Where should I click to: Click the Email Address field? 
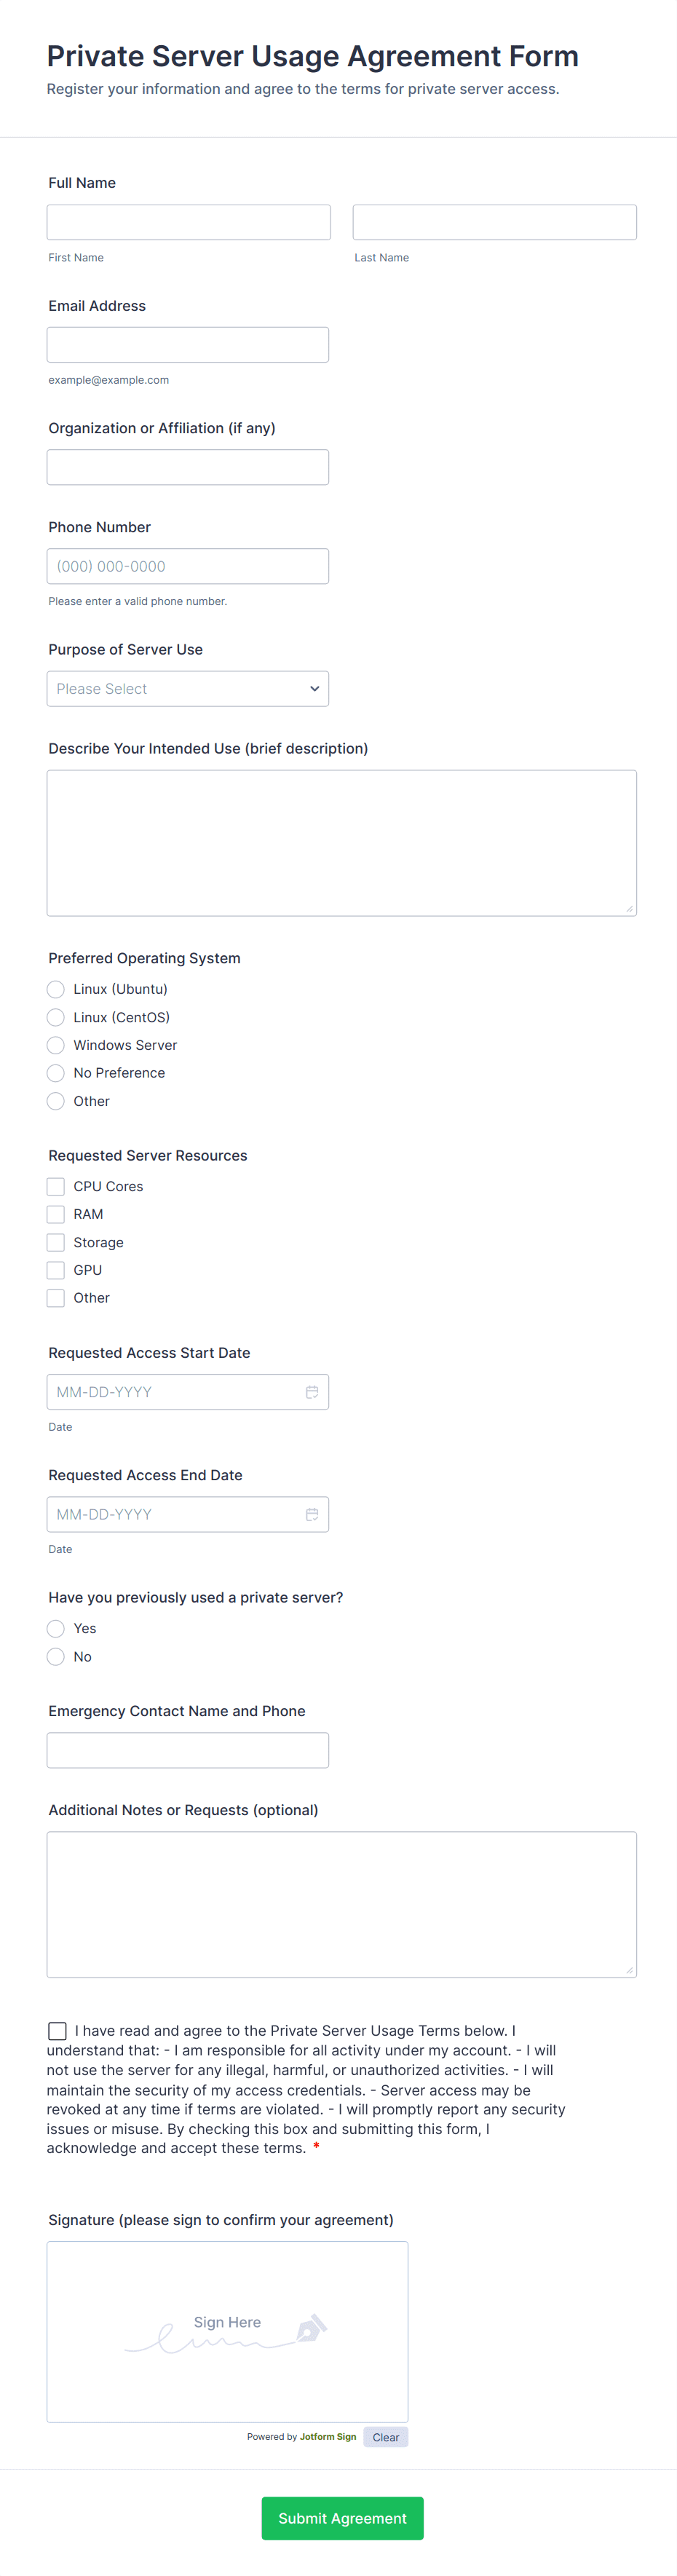[187, 344]
